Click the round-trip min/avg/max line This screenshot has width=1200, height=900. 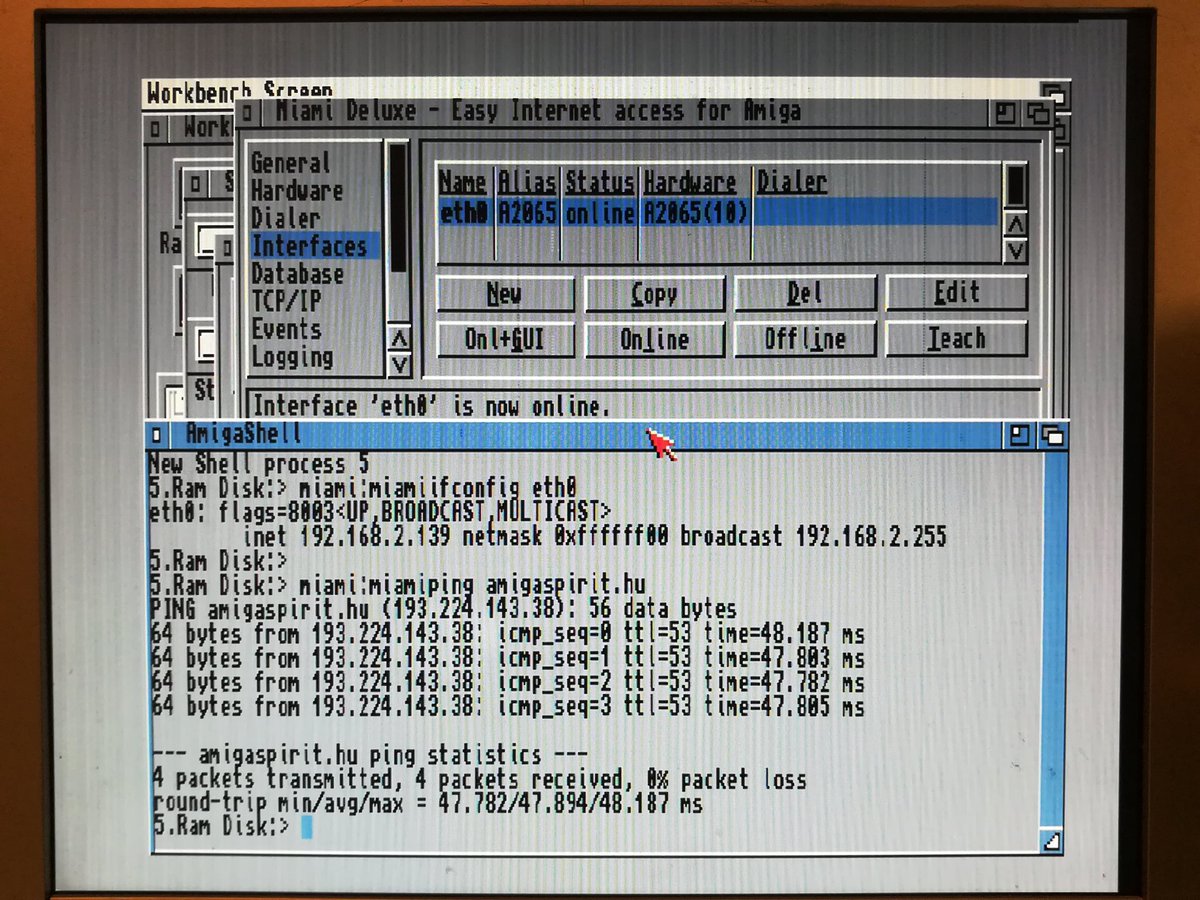pyautogui.click(x=427, y=803)
